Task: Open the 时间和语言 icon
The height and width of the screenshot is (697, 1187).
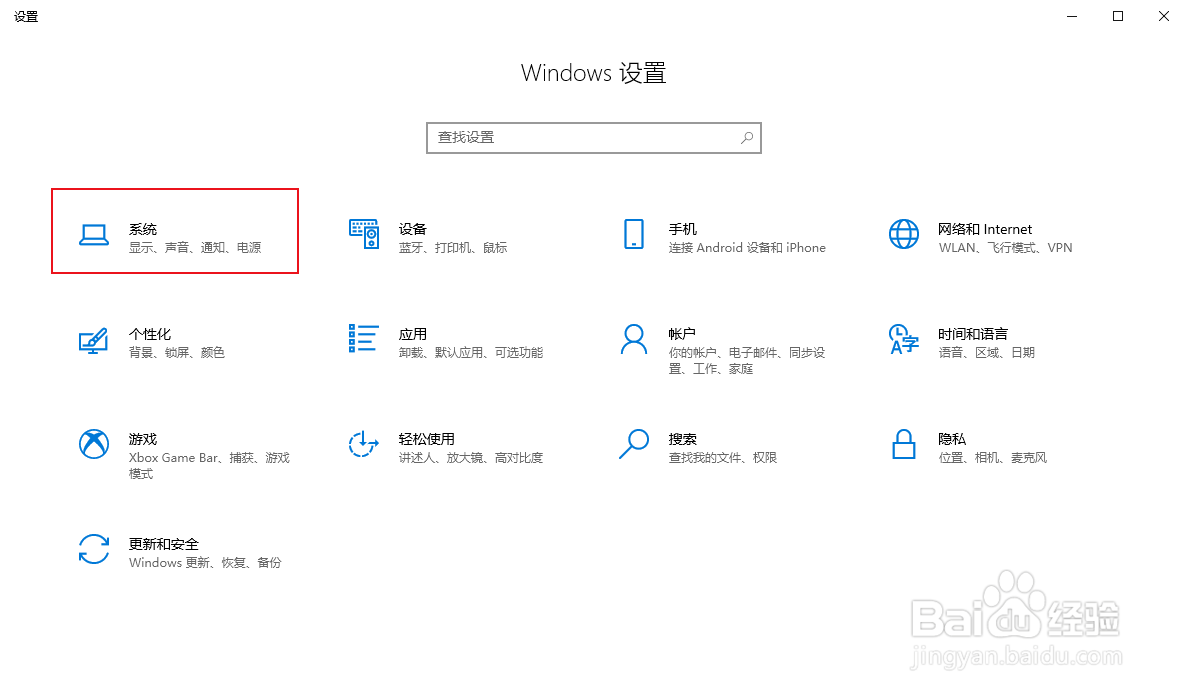Action: [x=904, y=339]
